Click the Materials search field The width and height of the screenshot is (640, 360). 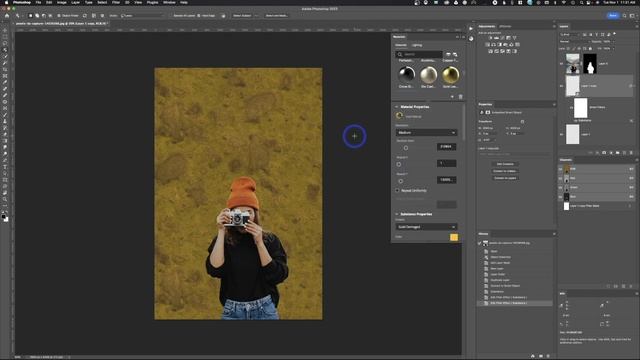(x=420, y=54)
